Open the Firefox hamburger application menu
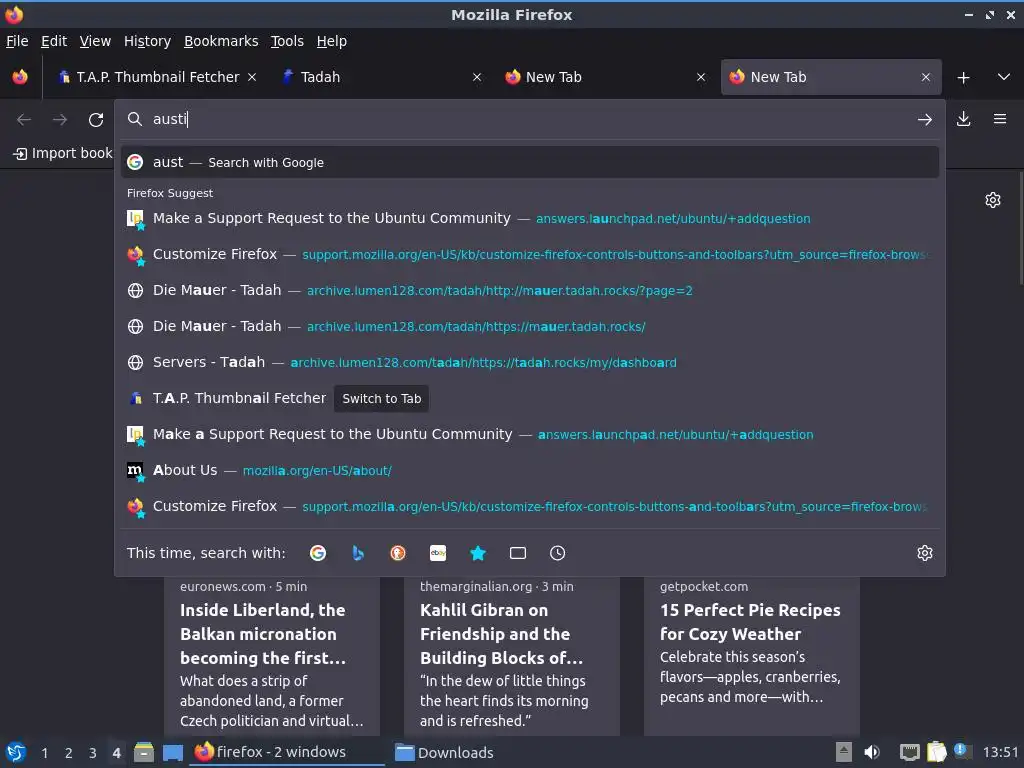 [999, 119]
